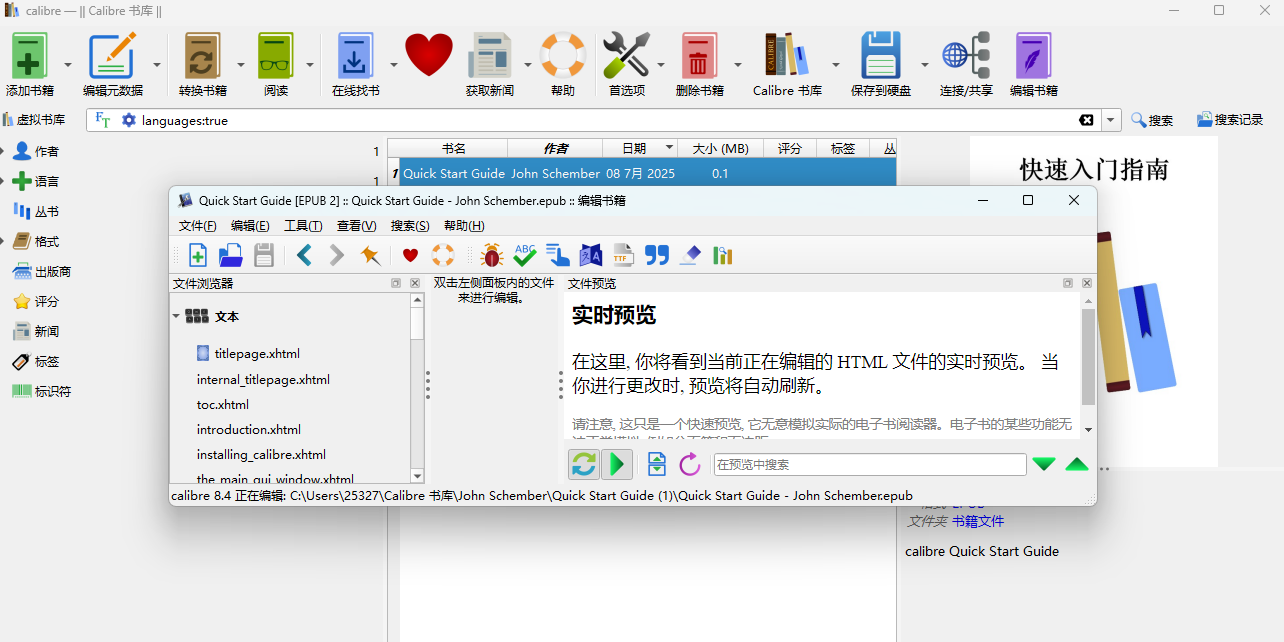Click the 添加书籍 add books icon
The image size is (1284, 642).
29,55
